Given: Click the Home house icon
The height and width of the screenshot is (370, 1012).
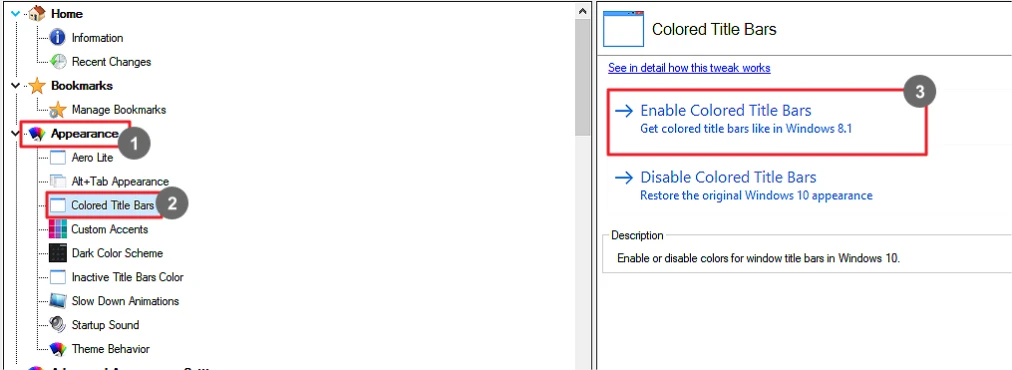Looking at the screenshot, I should pyautogui.click(x=37, y=14).
